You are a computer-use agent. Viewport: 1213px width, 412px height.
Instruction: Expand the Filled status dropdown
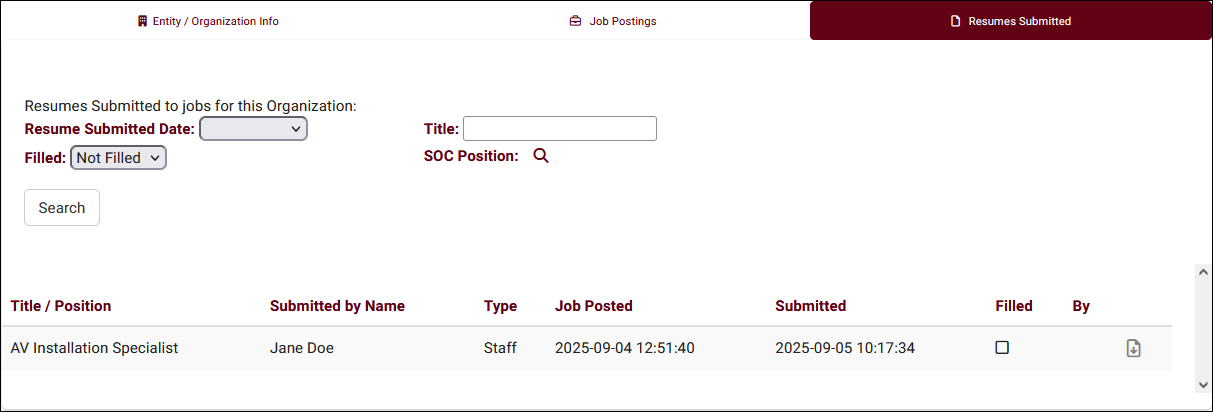(118, 158)
